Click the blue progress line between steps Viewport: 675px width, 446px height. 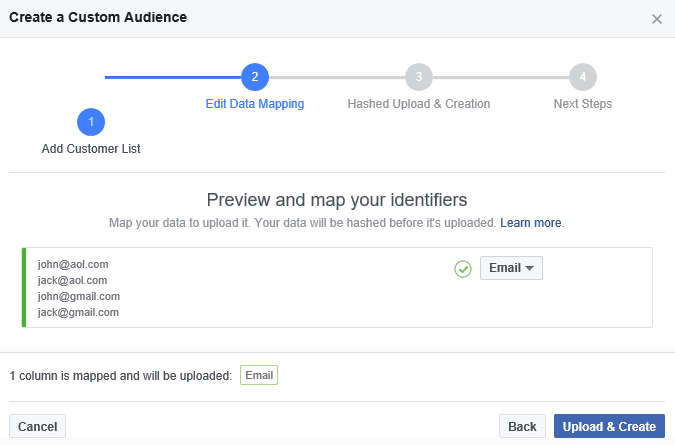point(172,77)
